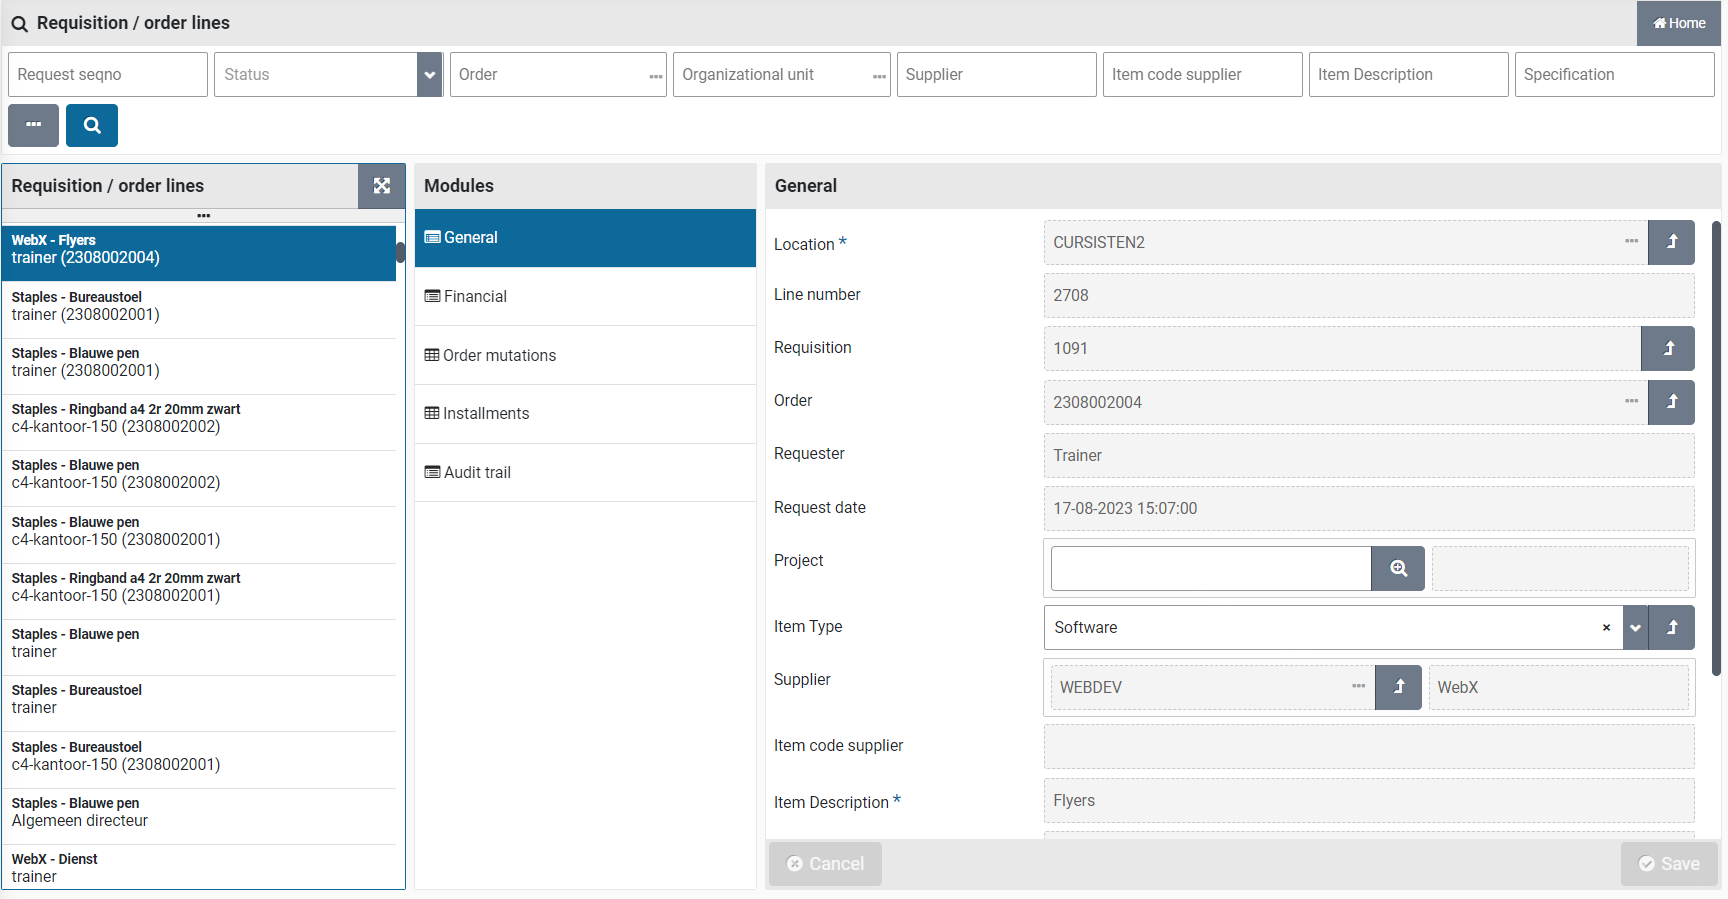The width and height of the screenshot is (1728, 899).
Task: Expand the Item Type dropdown arrow
Action: (x=1635, y=628)
